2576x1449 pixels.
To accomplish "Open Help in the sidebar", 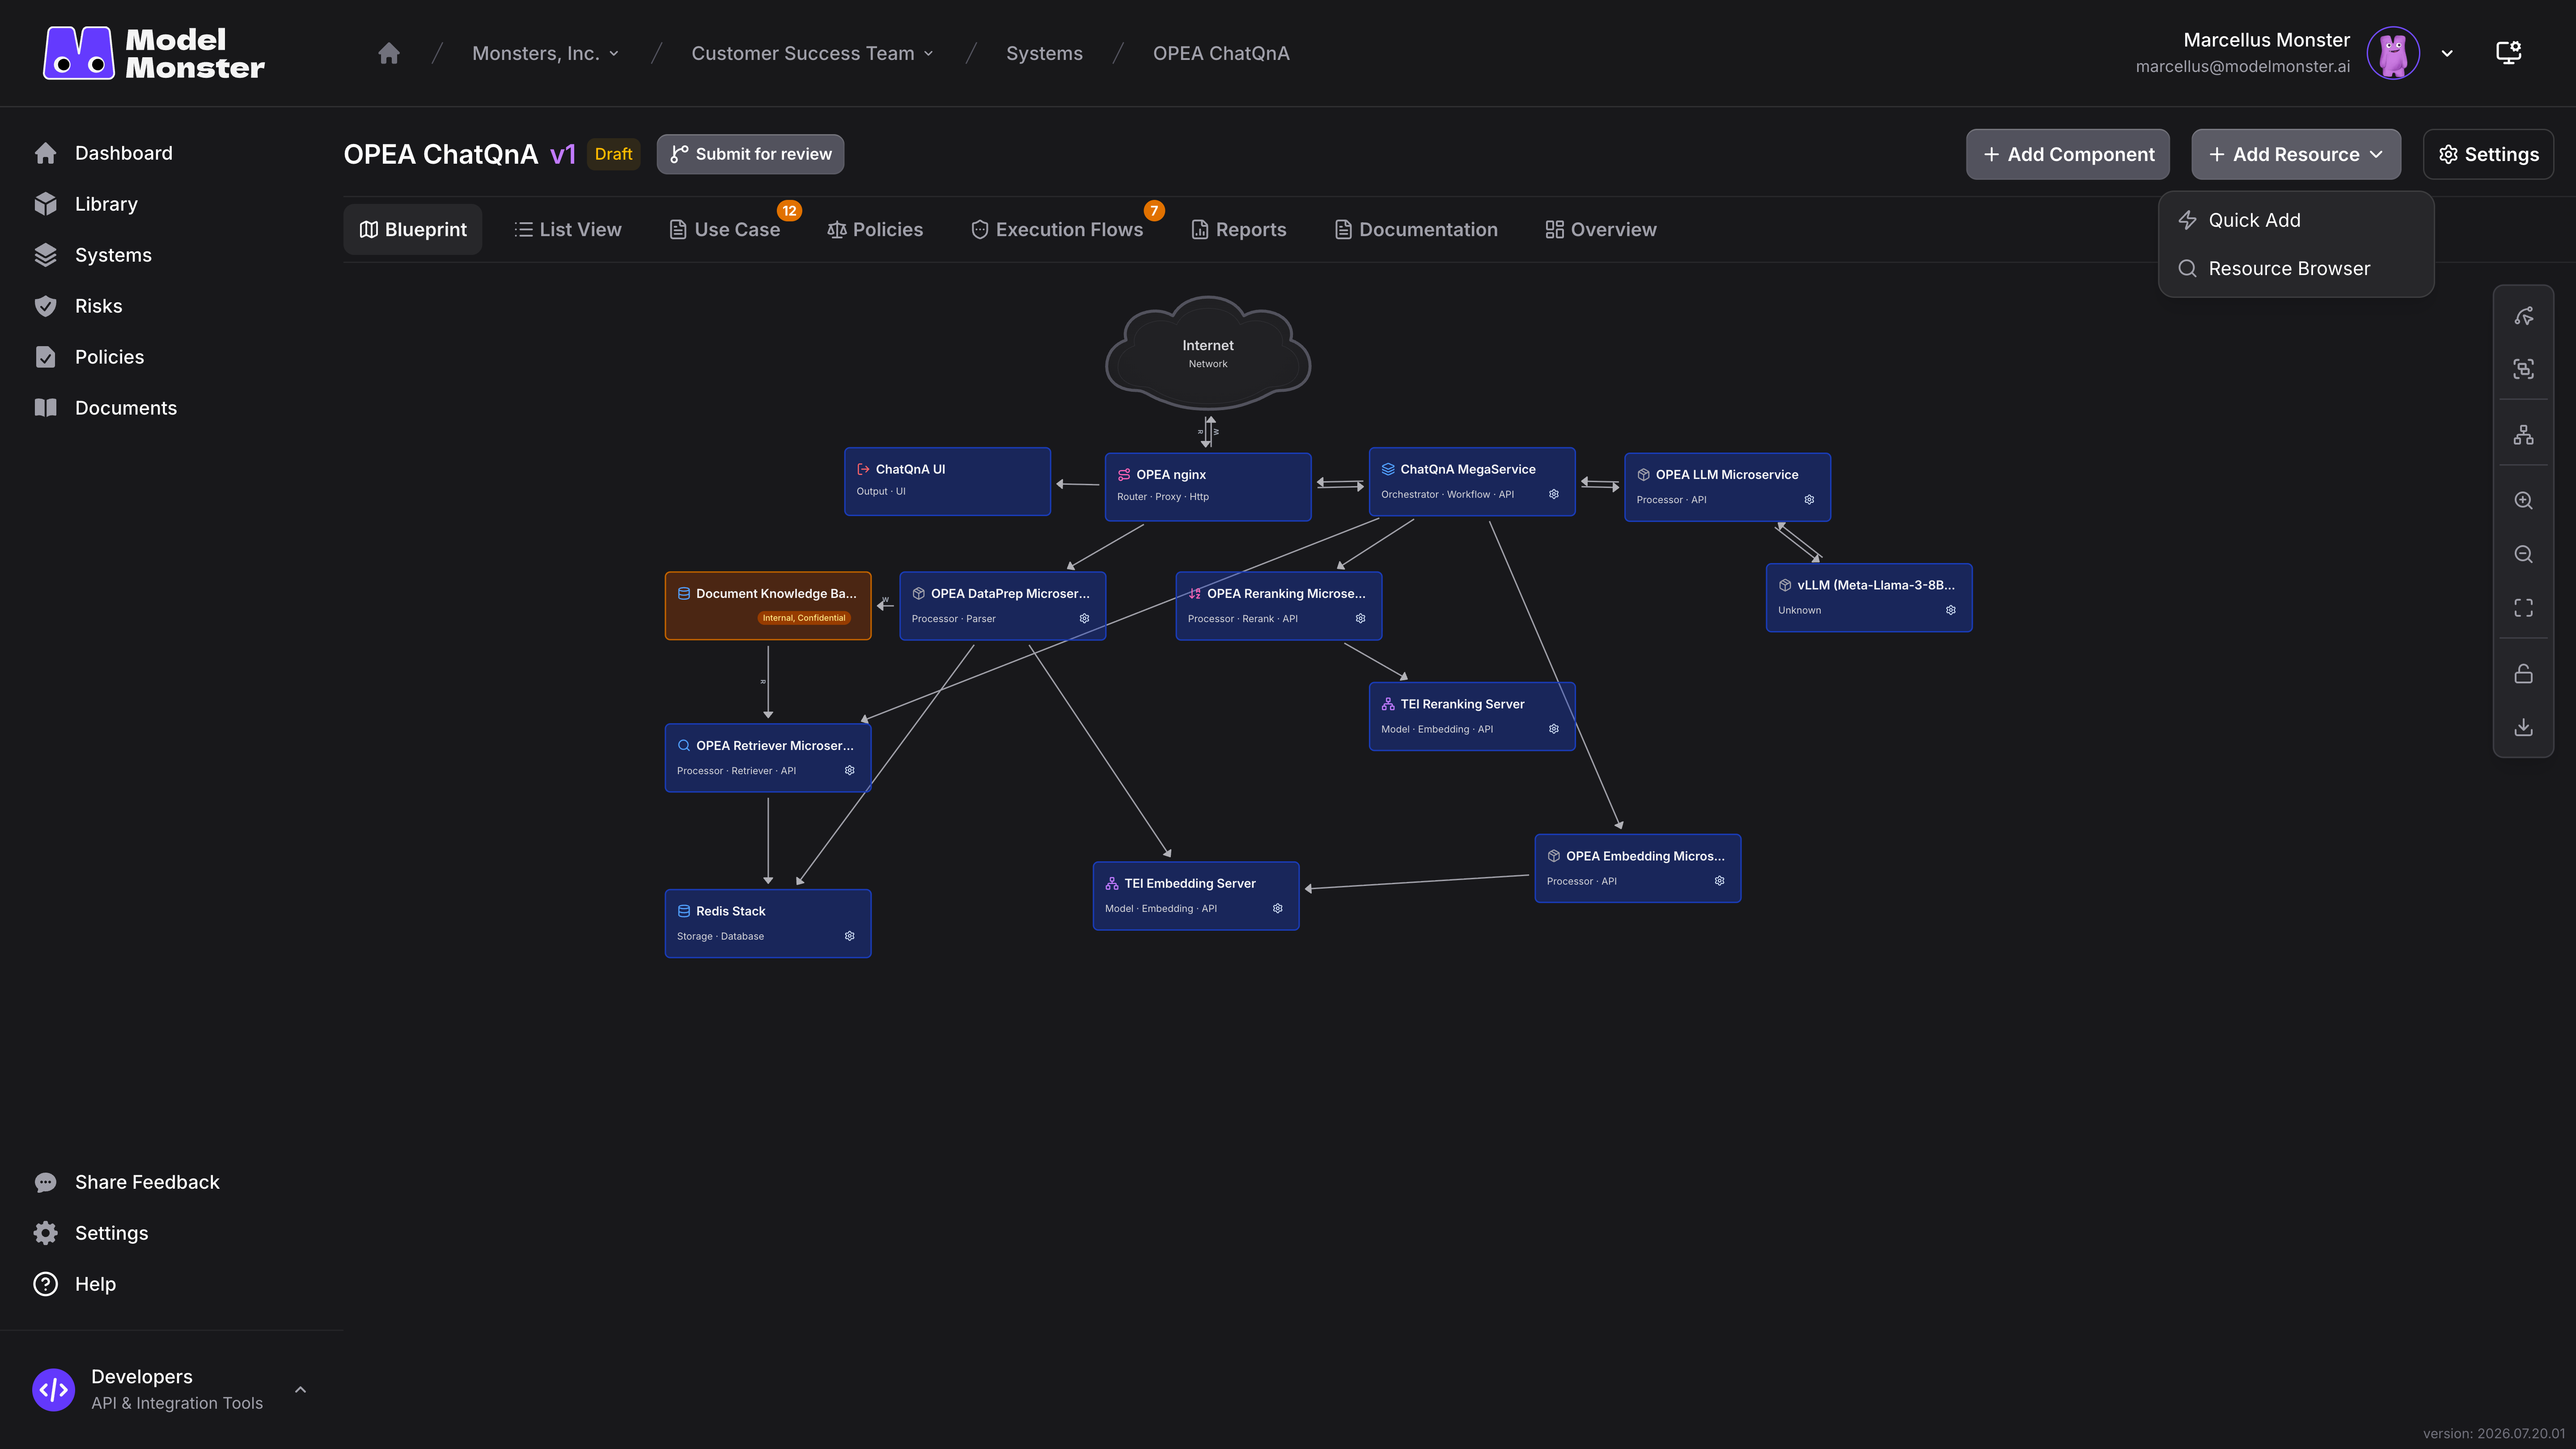I will click(95, 1284).
